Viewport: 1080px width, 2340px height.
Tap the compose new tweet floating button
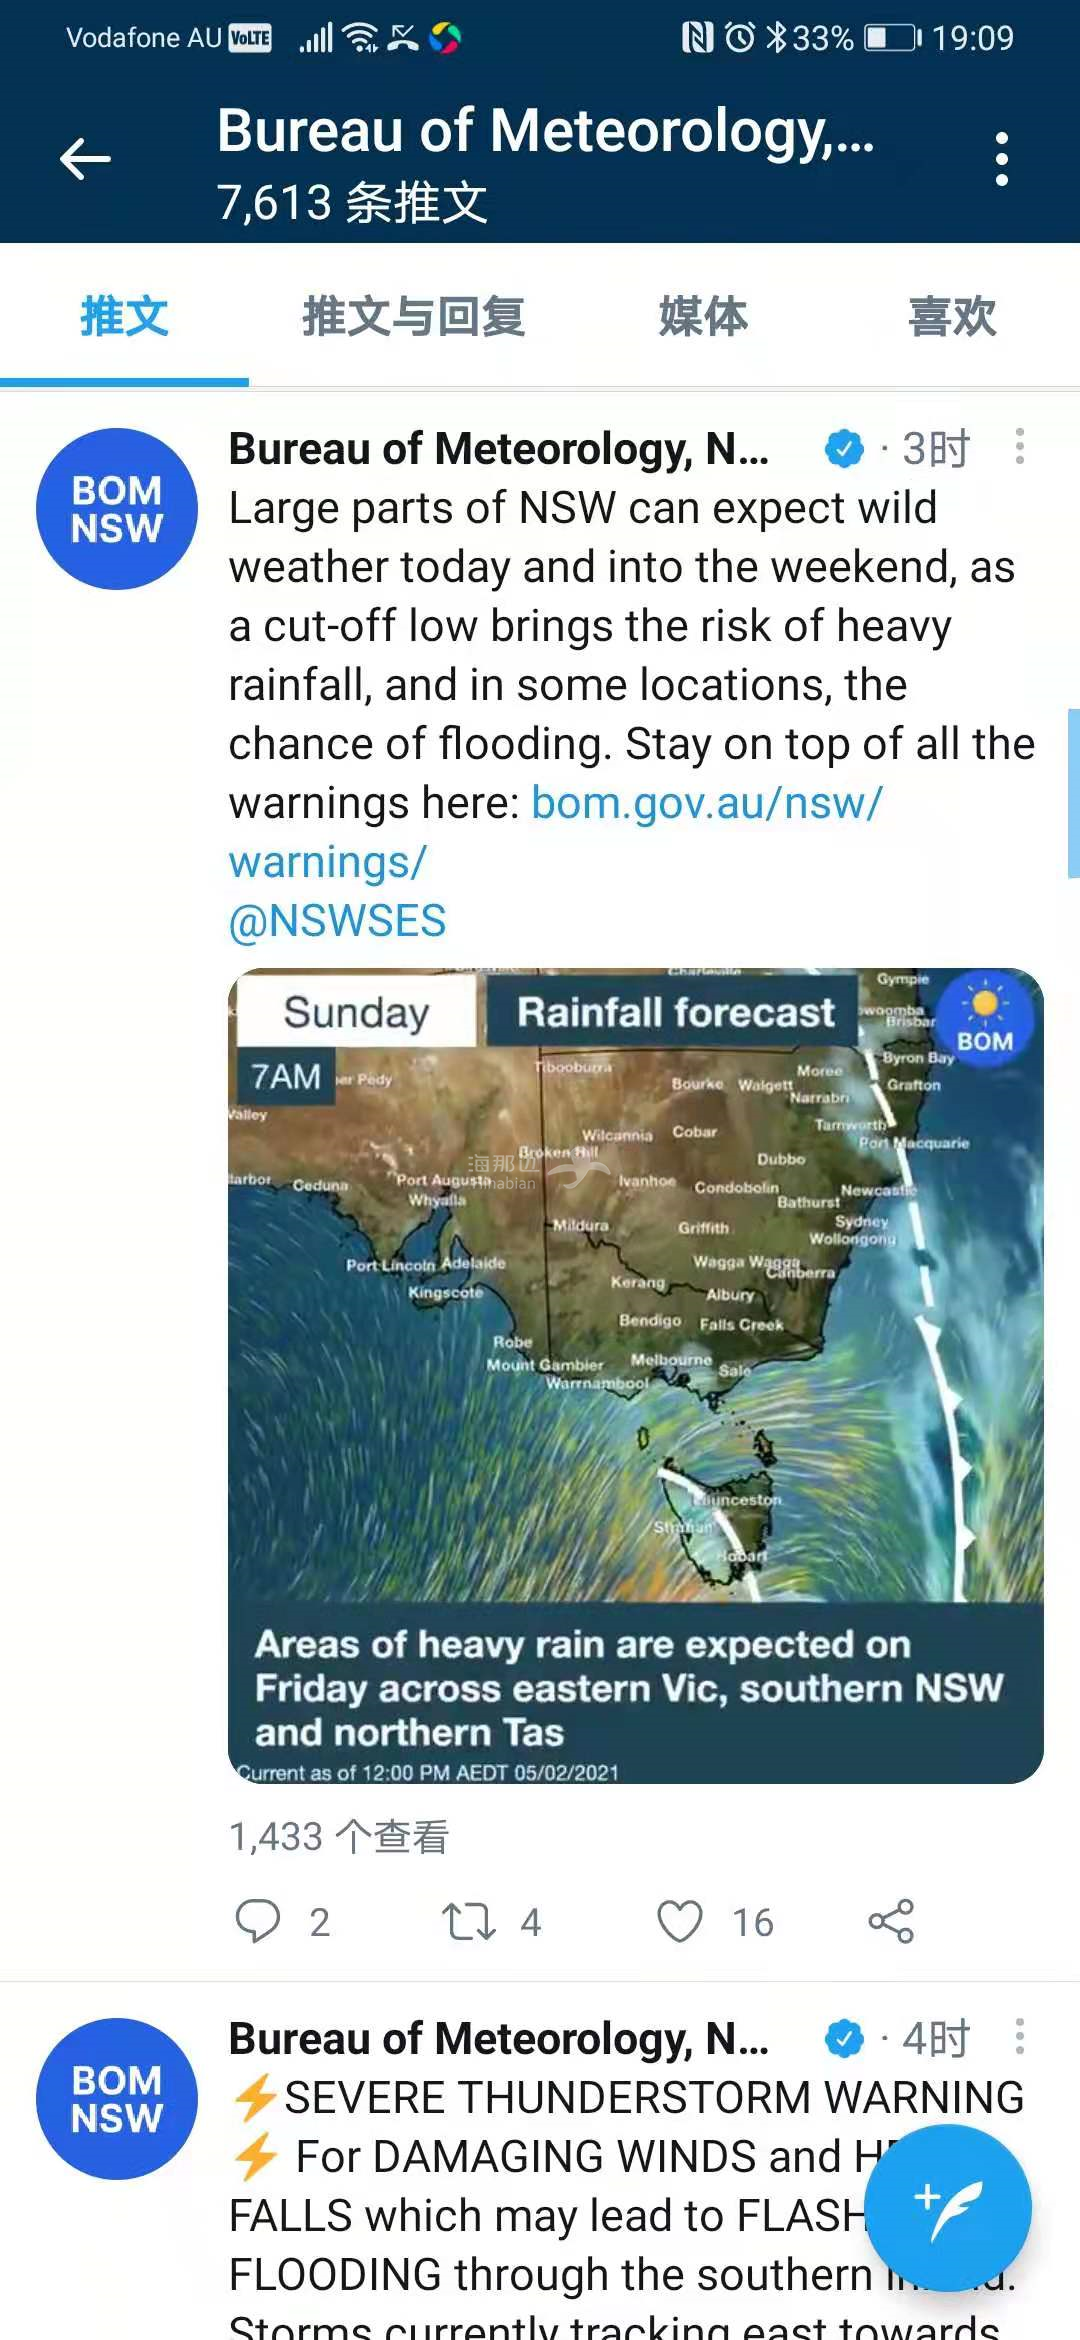[947, 2207]
